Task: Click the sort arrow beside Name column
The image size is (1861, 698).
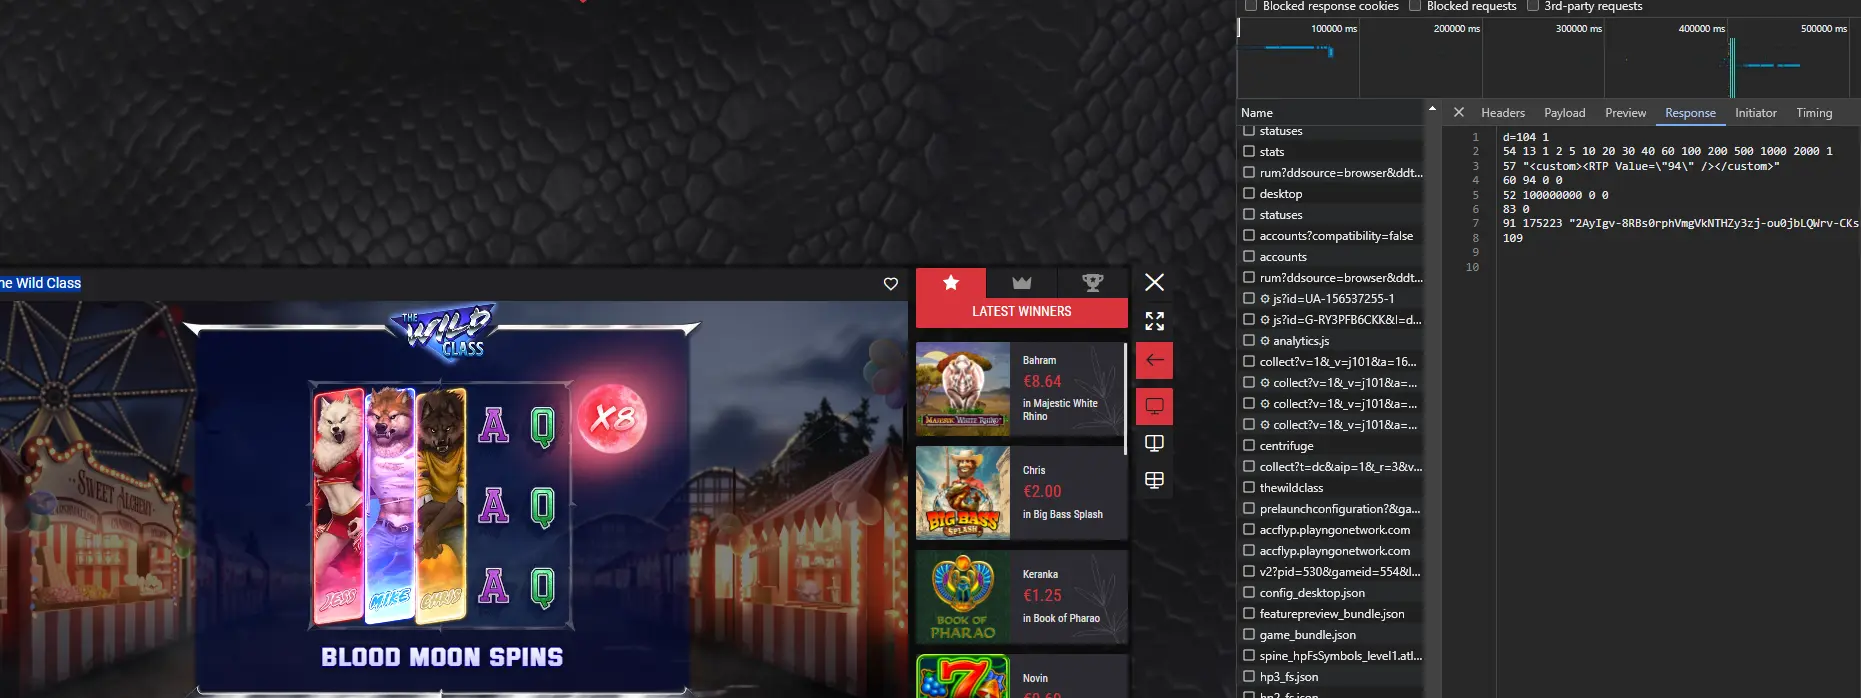Action: point(1432,109)
